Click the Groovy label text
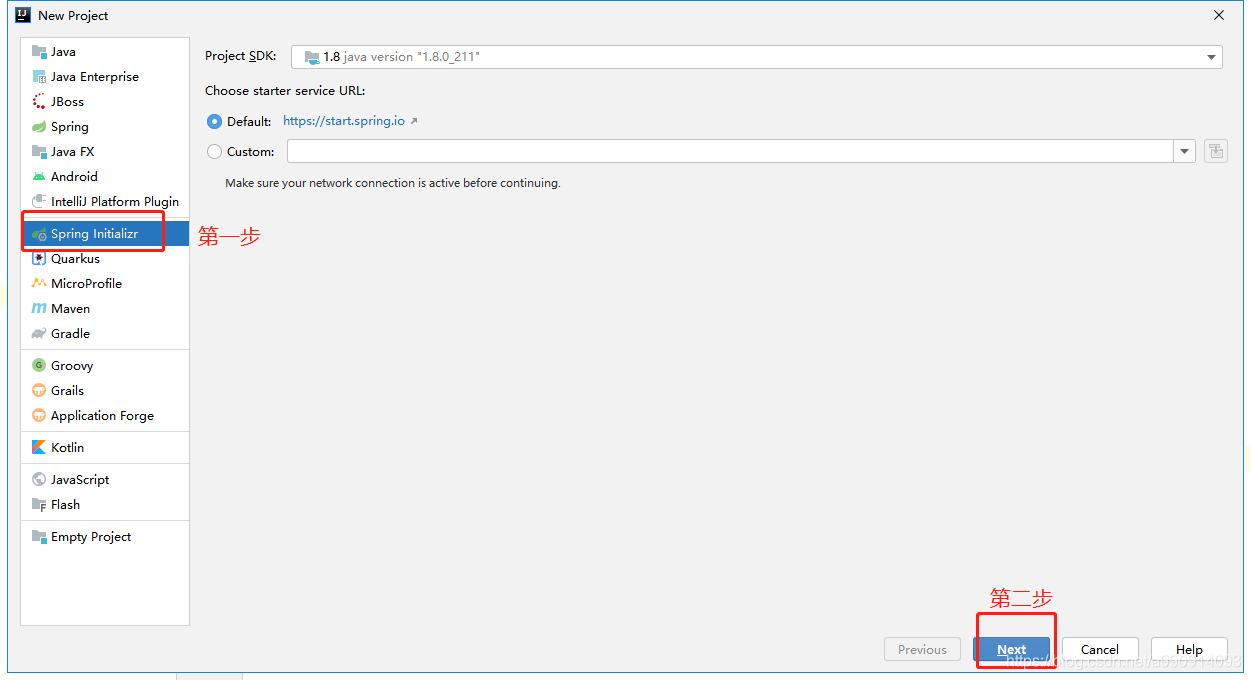1251x680 pixels. [72, 366]
